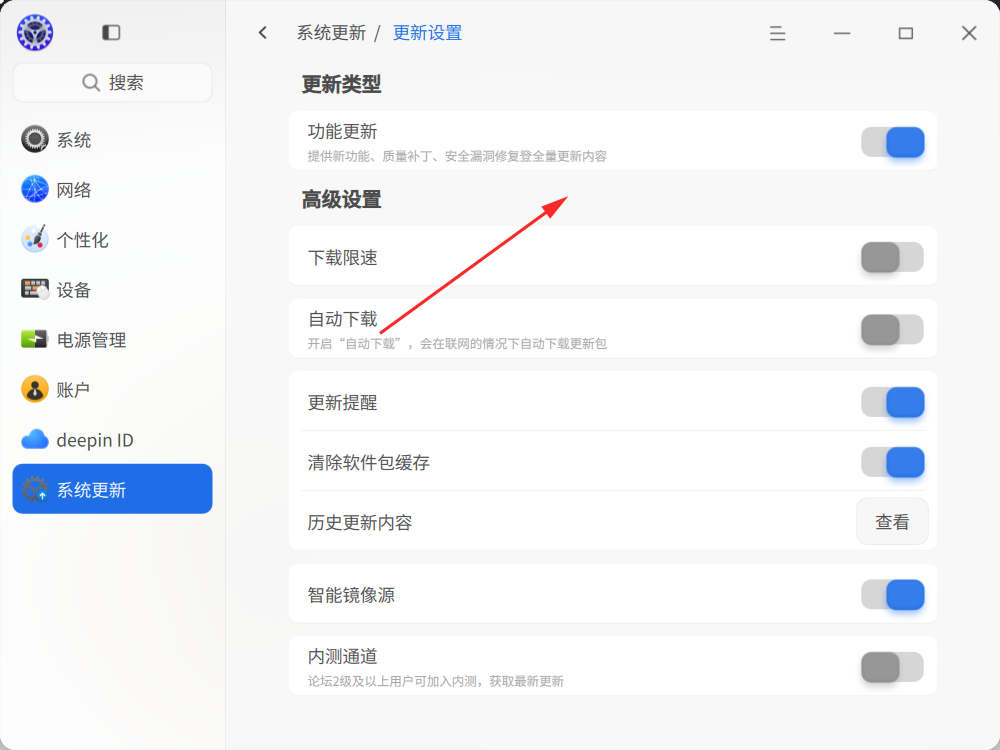Click the 网络 globe icon
Image resolution: width=1000 pixels, height=750 pixels.
(34, 189)
